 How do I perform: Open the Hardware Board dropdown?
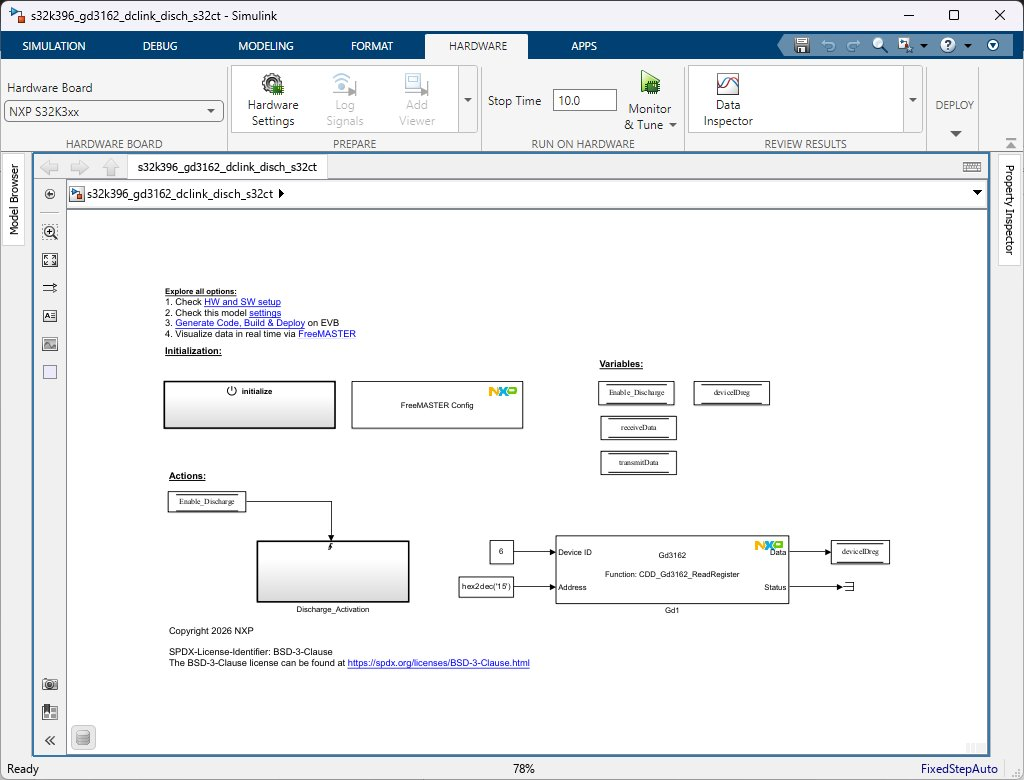pyautogui.click(x=114, y=111)
